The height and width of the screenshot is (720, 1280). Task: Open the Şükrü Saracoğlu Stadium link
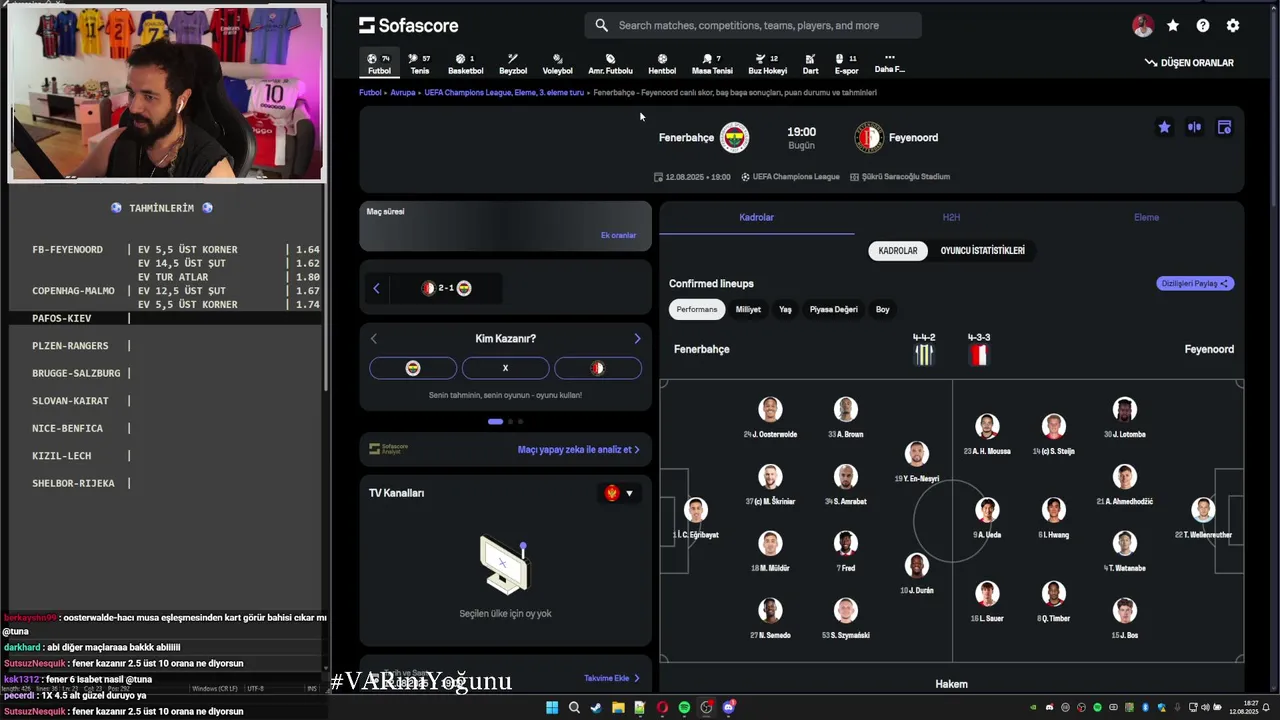click(x=900, y=177)
